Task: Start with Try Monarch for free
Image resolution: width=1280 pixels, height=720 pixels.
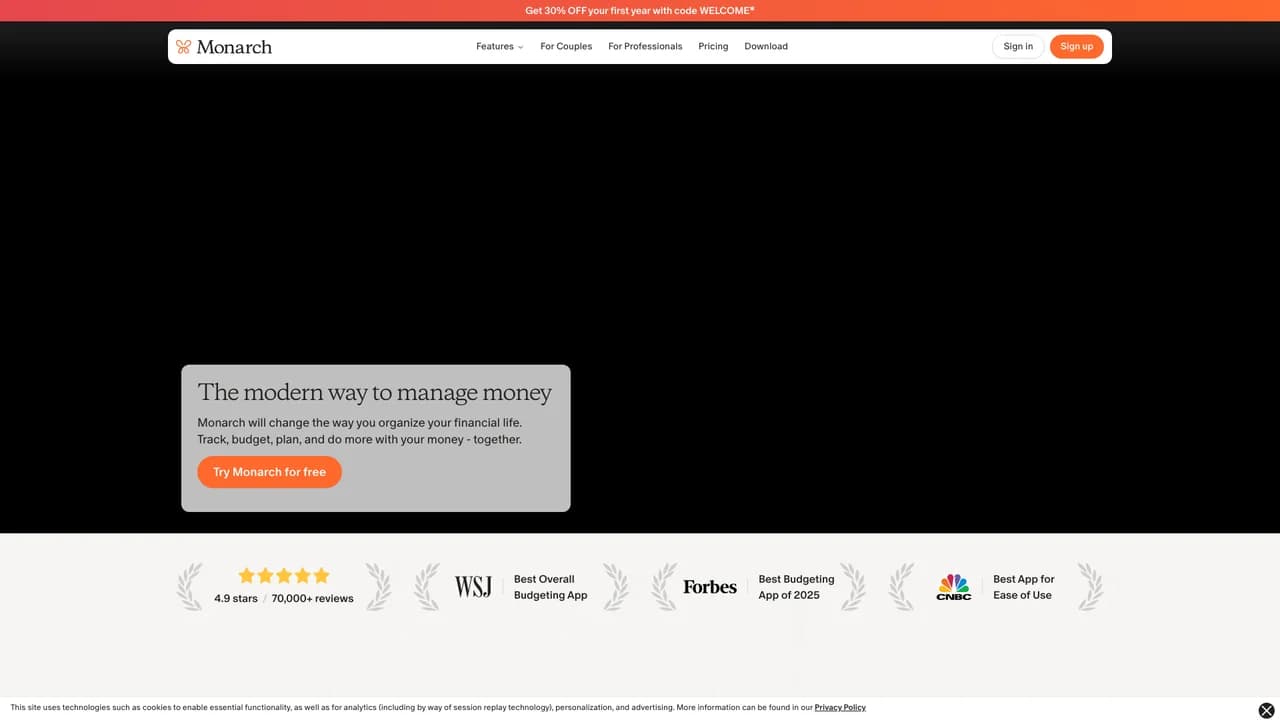Action: click(x=269, y=472)
